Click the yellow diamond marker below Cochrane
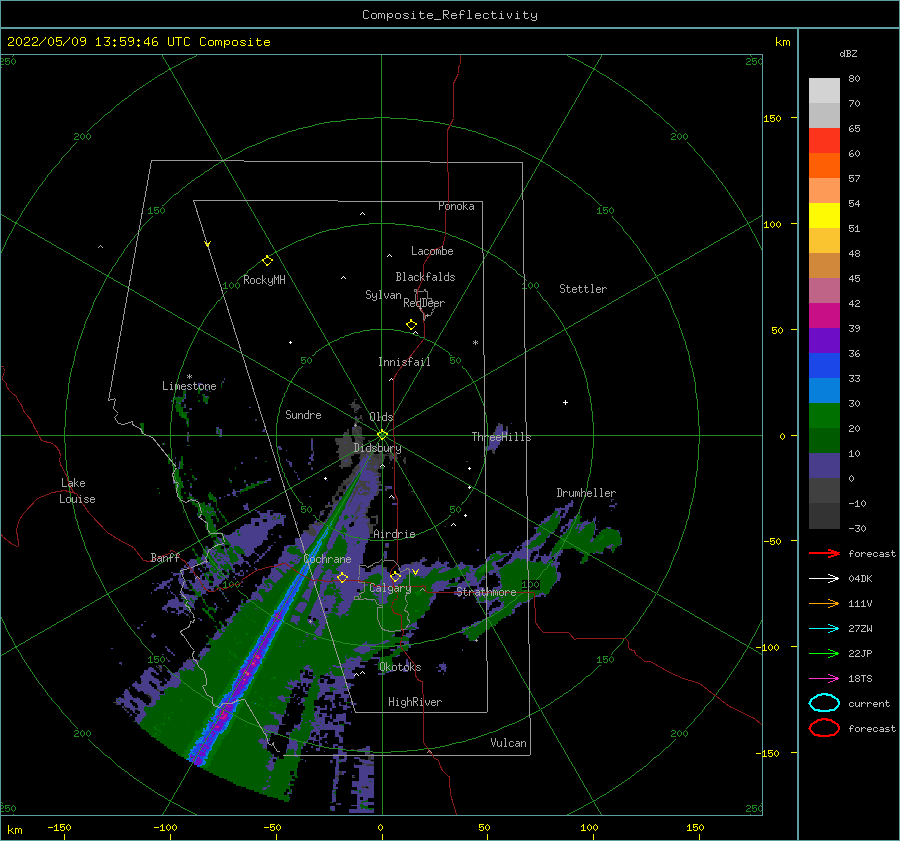Viewport: 900px width, 841px height. (x=342, y=577)
